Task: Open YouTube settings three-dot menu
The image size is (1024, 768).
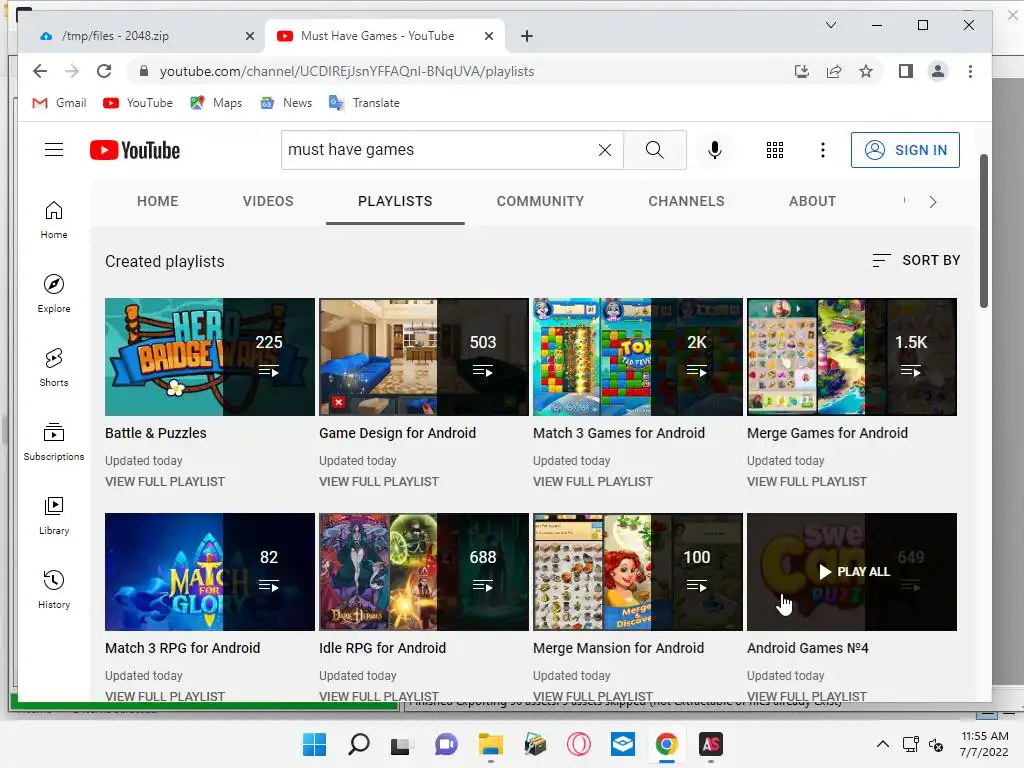Action: 823,150
